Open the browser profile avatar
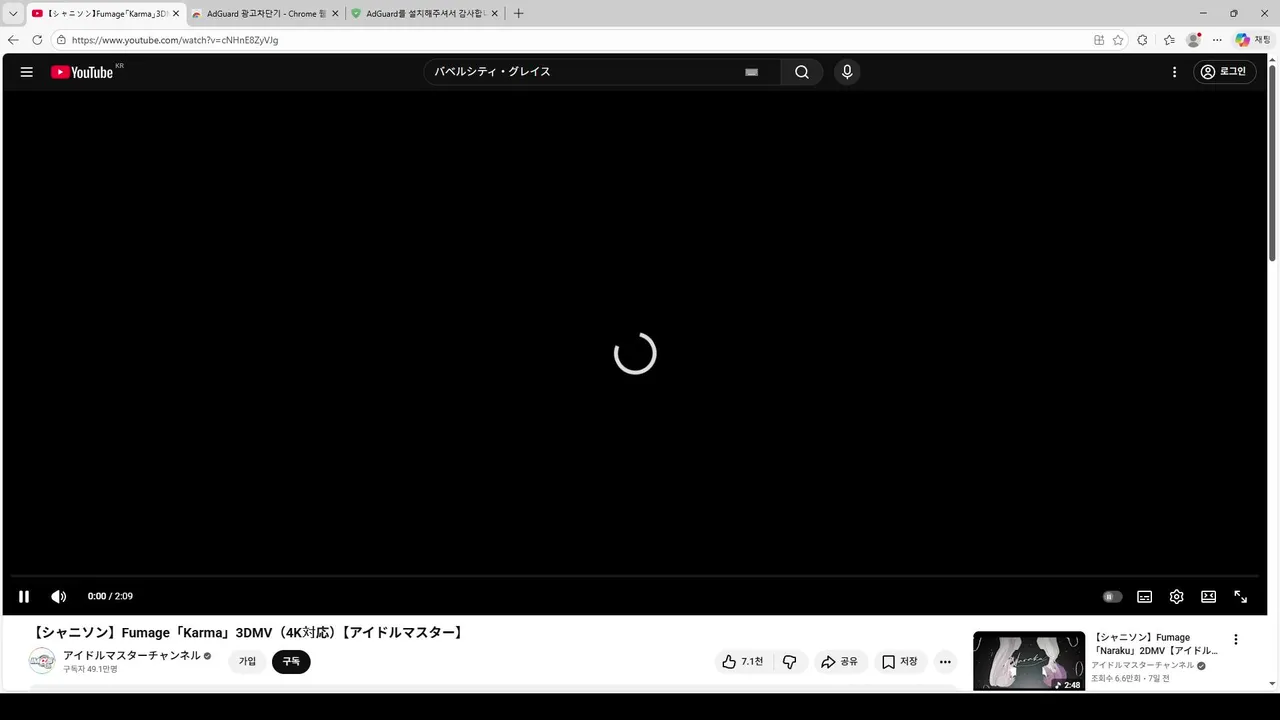The width and height of the screenshot is (1280, 720). [x=1193, y=40]
